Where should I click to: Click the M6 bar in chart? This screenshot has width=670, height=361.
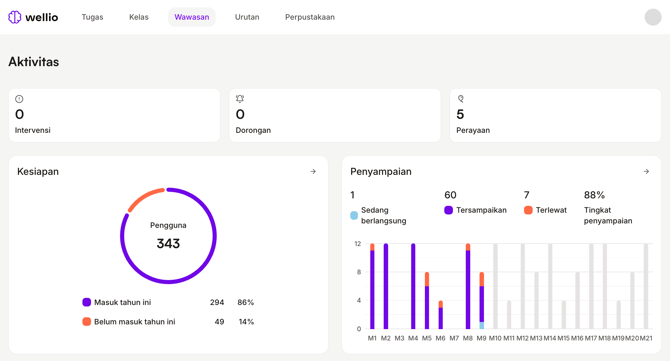click(441, 315)
